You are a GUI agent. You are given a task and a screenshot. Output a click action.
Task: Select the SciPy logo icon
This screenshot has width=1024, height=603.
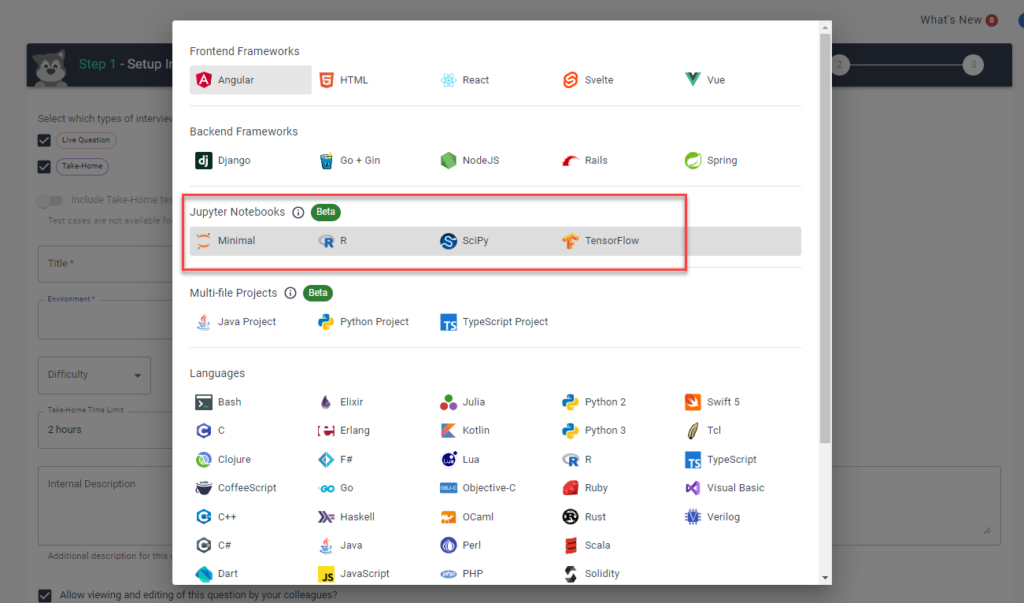click(x=448, y=240)
